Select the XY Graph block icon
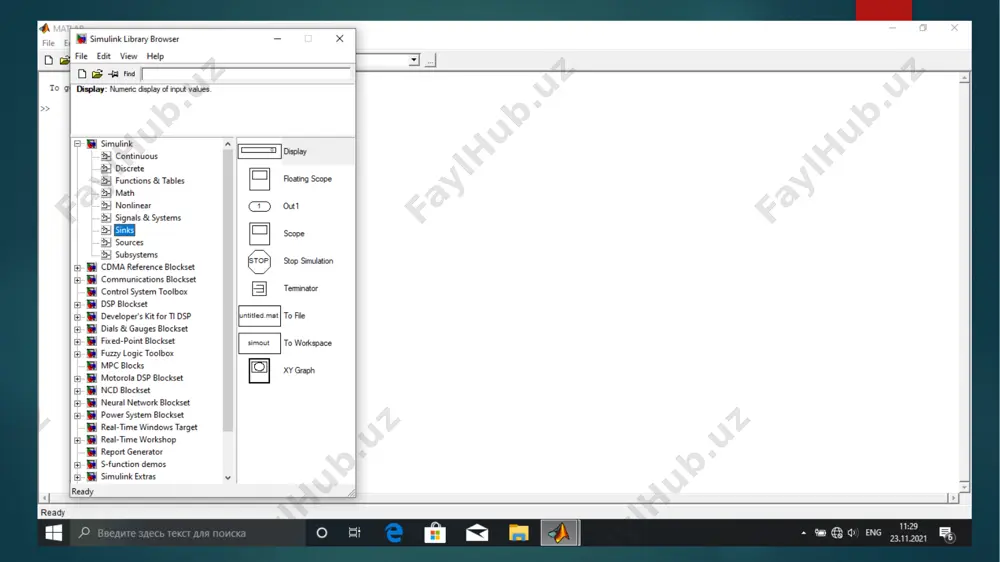The width and height of the screenshot is (1000, 562). pos(259,371)
